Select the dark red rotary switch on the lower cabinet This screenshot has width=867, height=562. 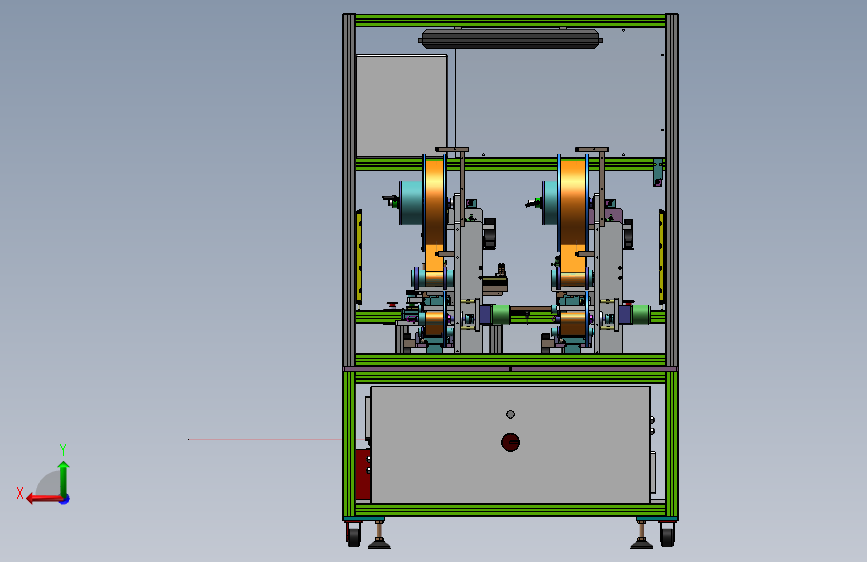pos(510,442)
